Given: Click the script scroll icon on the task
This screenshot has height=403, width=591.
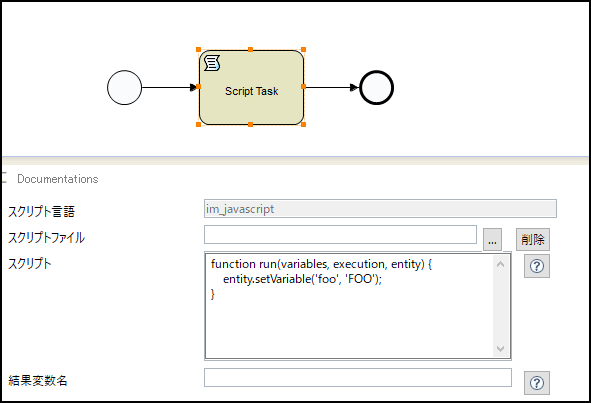Looking at the screenshot, I should 212,63.
